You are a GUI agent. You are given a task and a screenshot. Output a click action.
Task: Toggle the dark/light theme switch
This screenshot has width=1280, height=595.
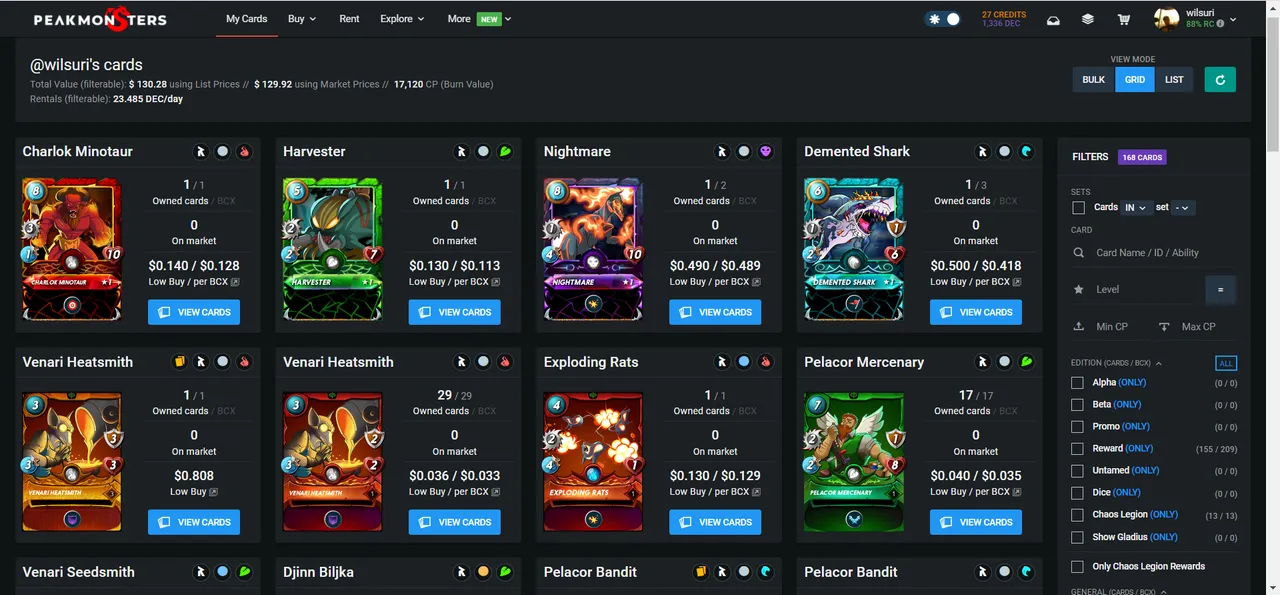click(x=943, y=19)
